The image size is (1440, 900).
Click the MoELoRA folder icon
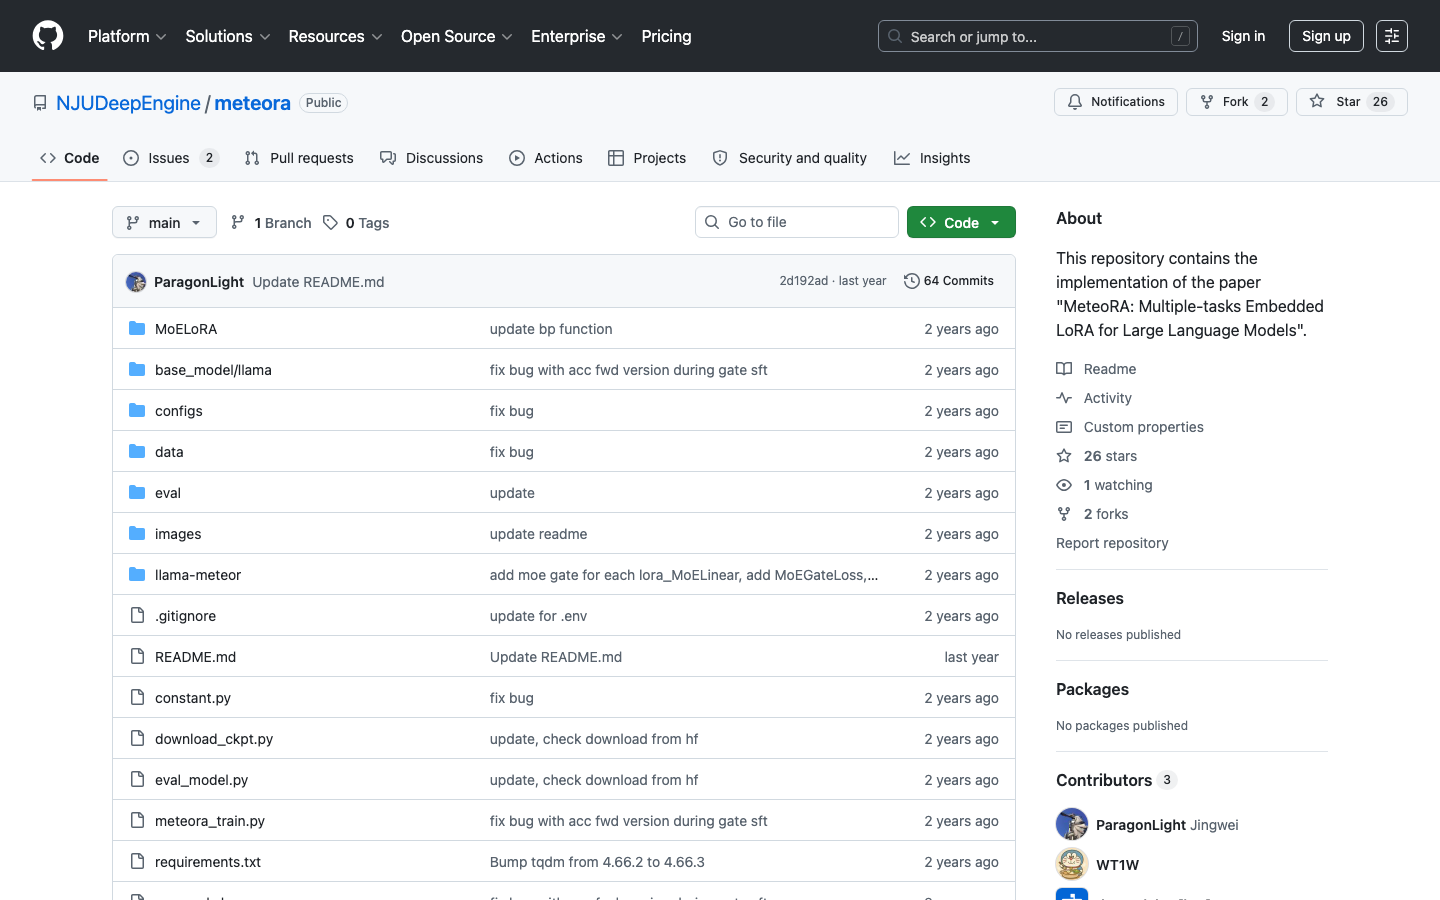(x=137, y=329)
